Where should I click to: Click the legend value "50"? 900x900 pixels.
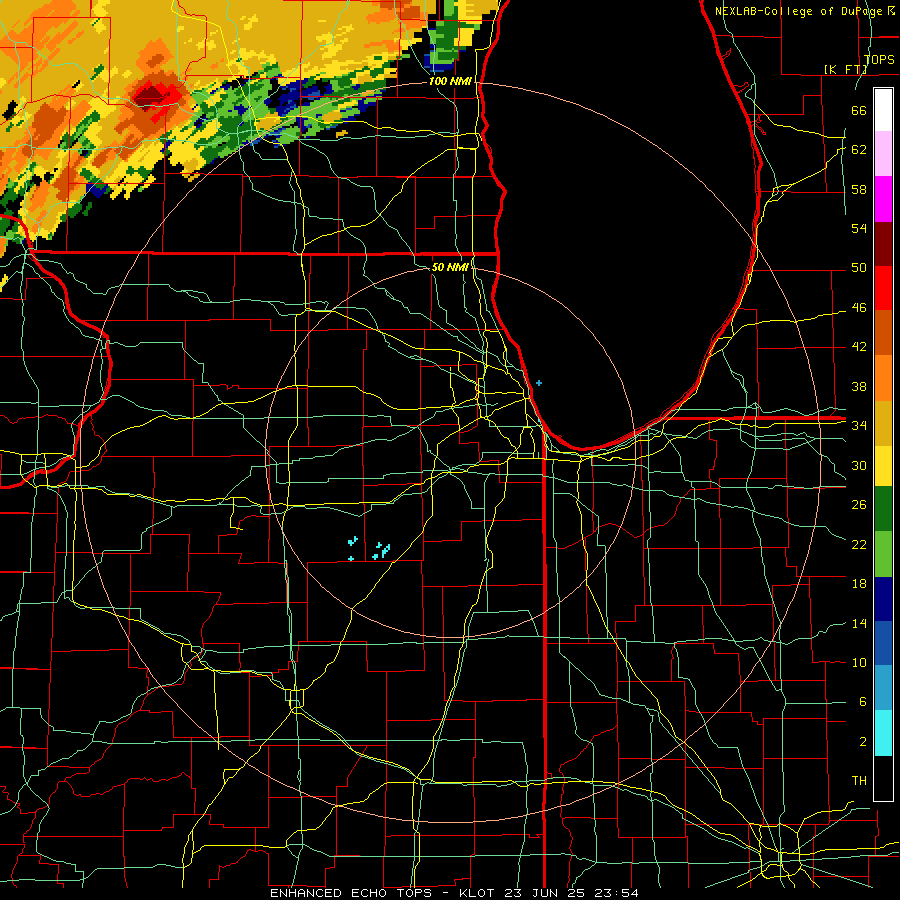(859, 268)
